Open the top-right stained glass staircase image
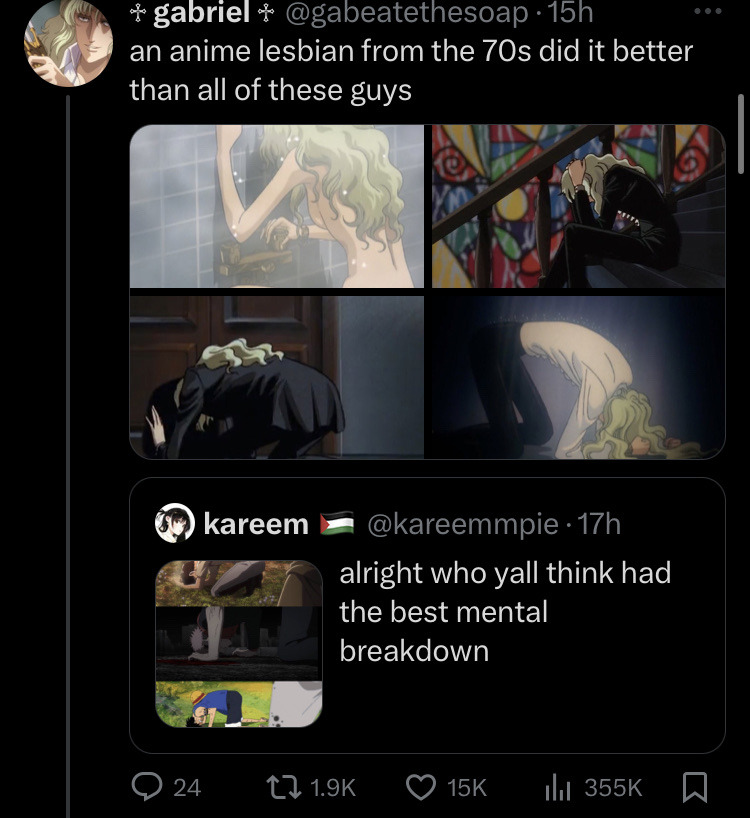The height and width of the screenshot is (818, 750). [x=578, y=206]
